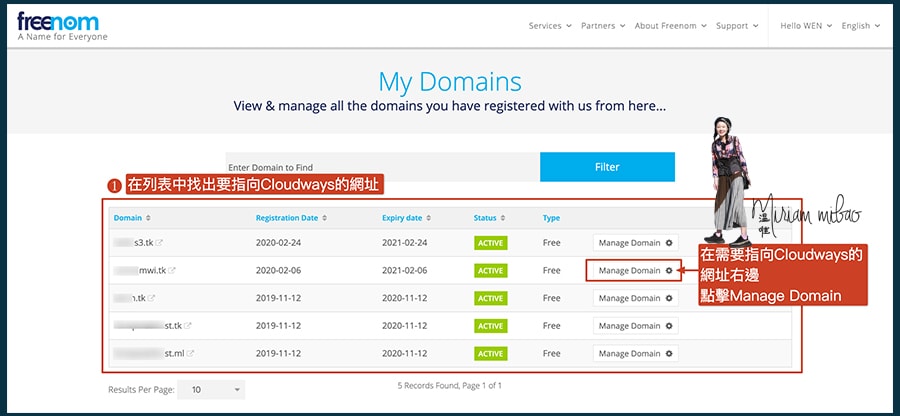Click the Filter button

point(607,167)
